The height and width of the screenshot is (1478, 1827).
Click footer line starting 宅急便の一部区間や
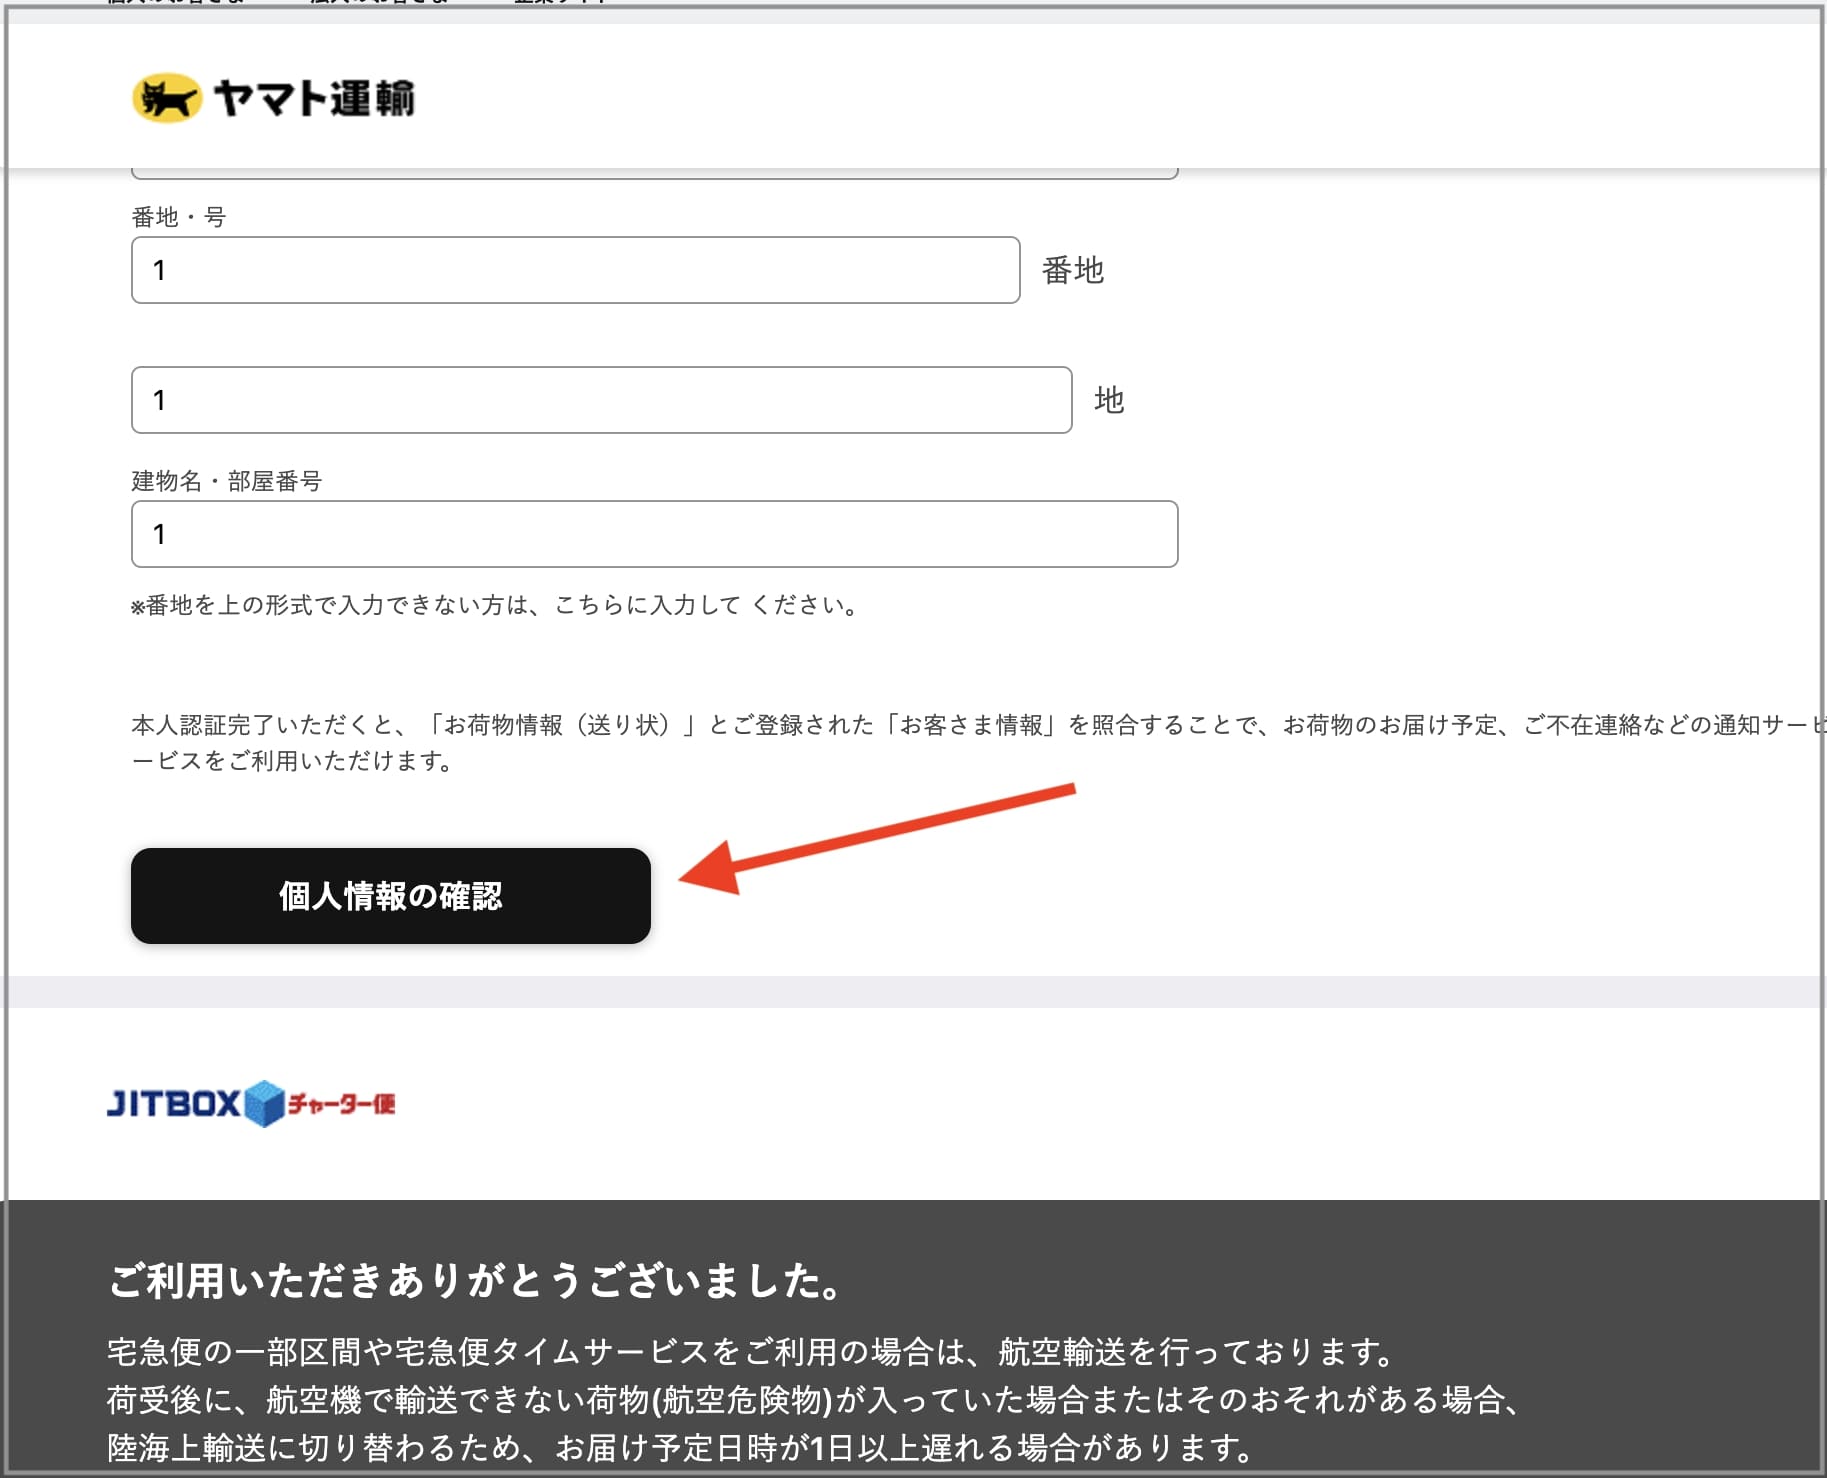(751, 1352)
